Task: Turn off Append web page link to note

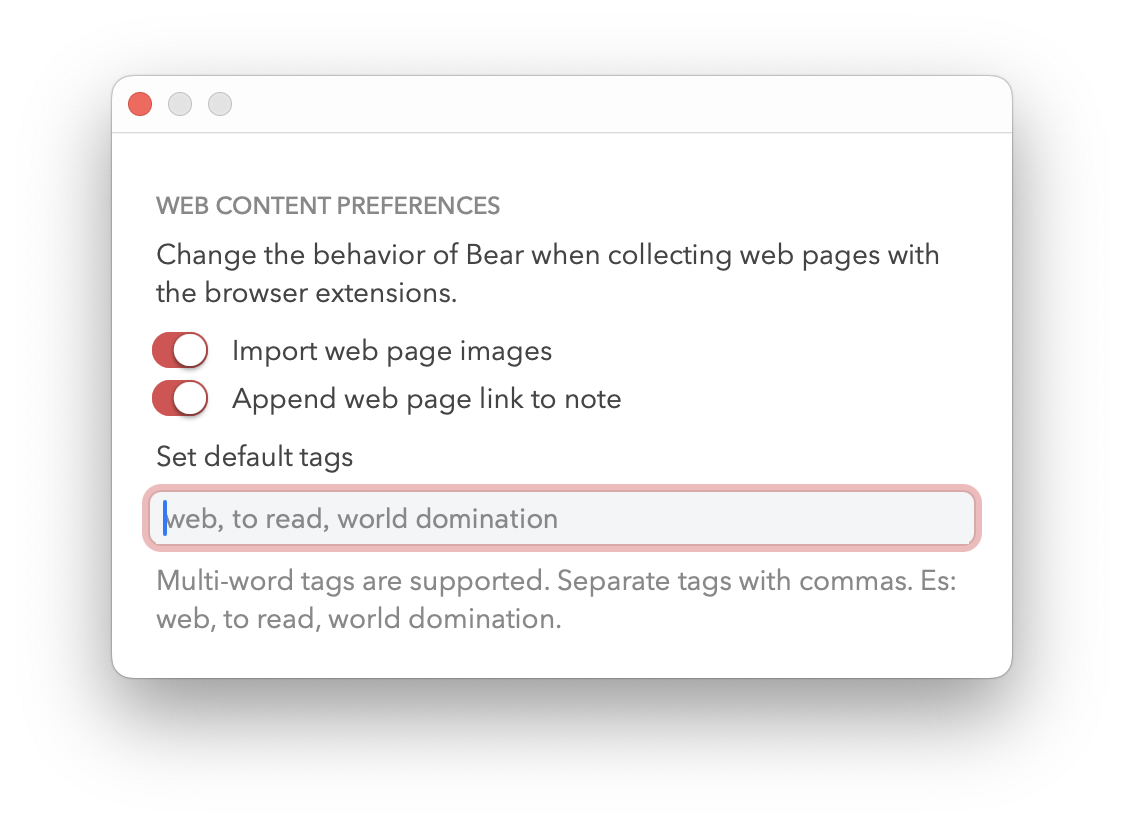Action: pyautogui.click(x=180, y=399)
